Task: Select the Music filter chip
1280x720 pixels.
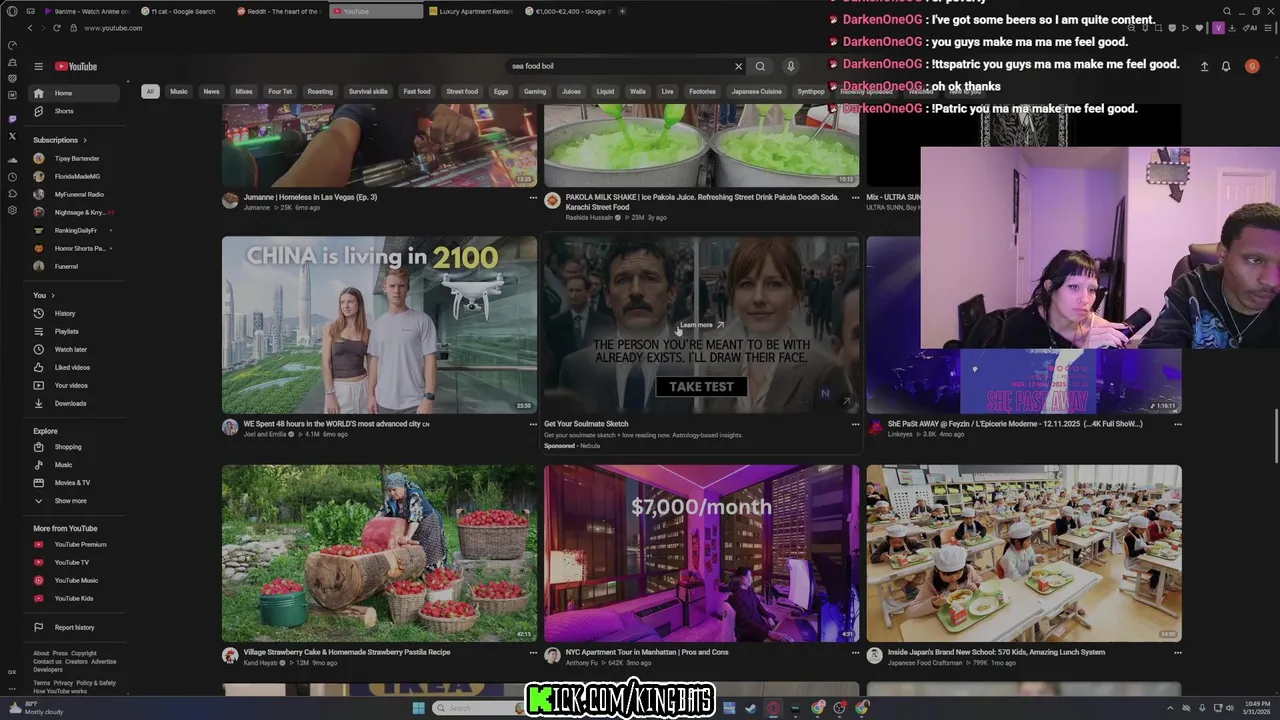Action: [178, 91]
